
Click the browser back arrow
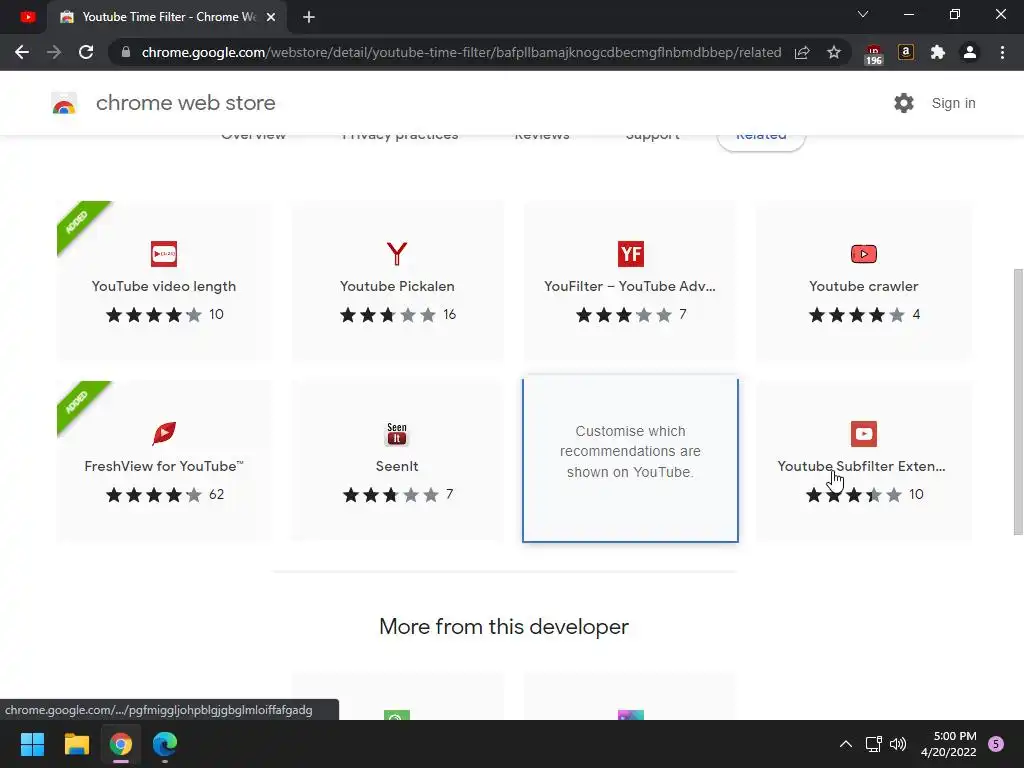22,52
